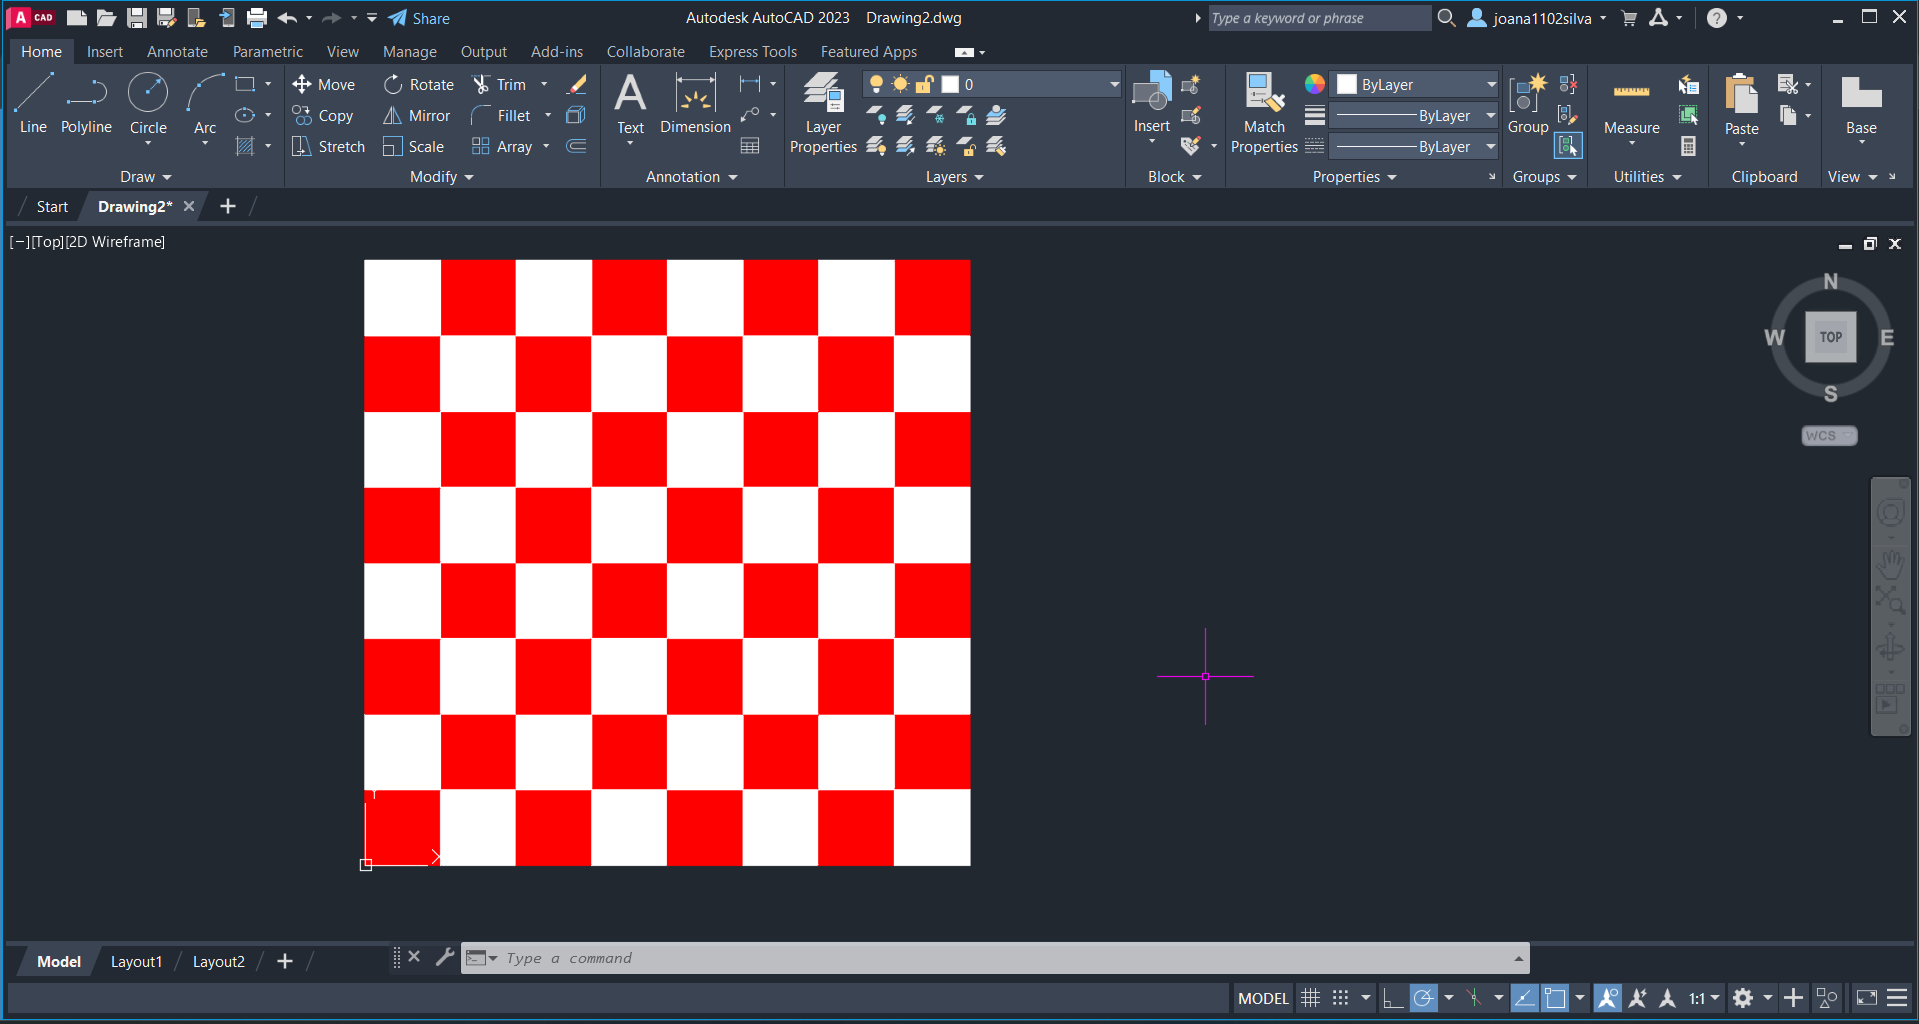The image size is (1919, 1024).
Task: Toggle drawing grid display in status bar
Action: point(1310,998)
